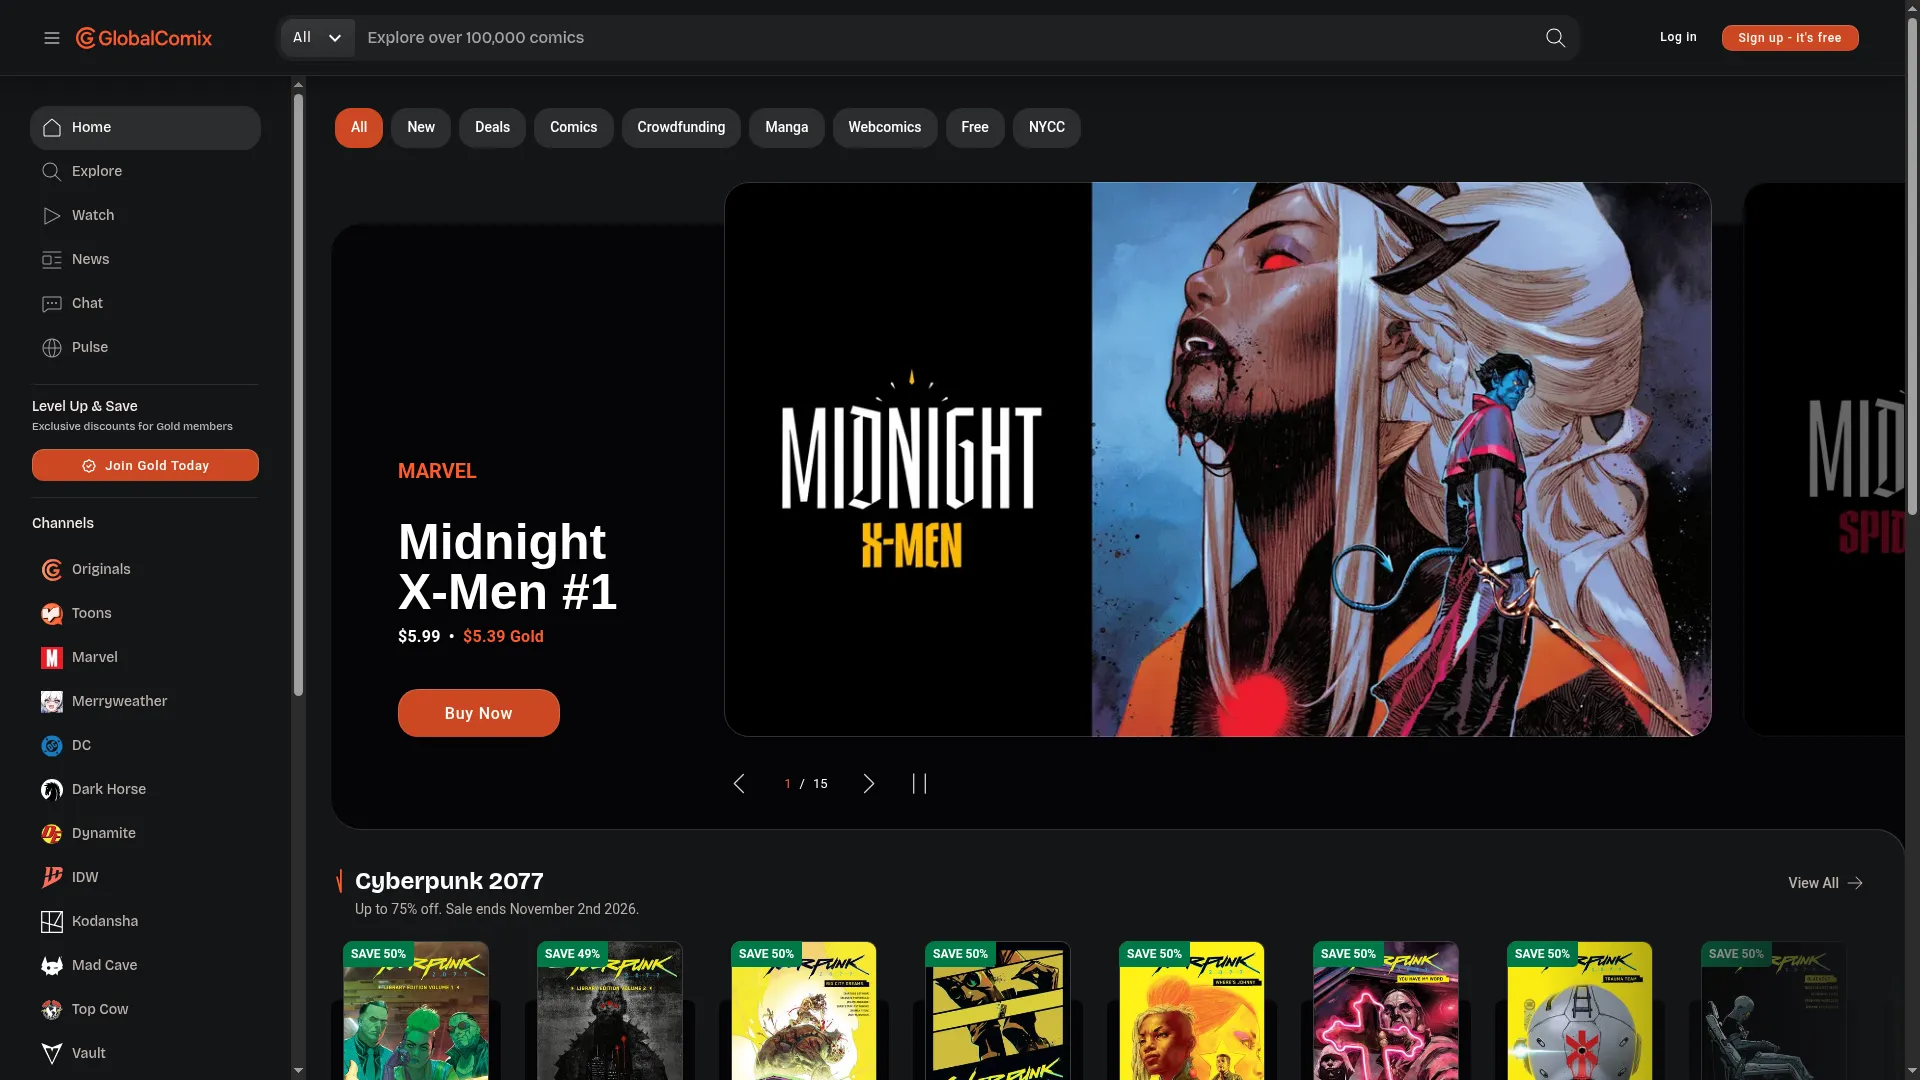The image size is (1920, 1080).
Task: Open the Pulse globe icon
Action: pos(52,347)
